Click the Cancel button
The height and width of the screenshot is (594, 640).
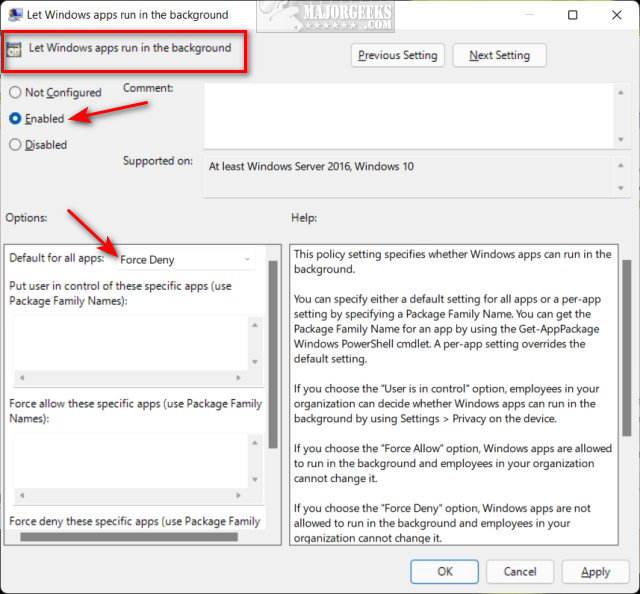520,572
